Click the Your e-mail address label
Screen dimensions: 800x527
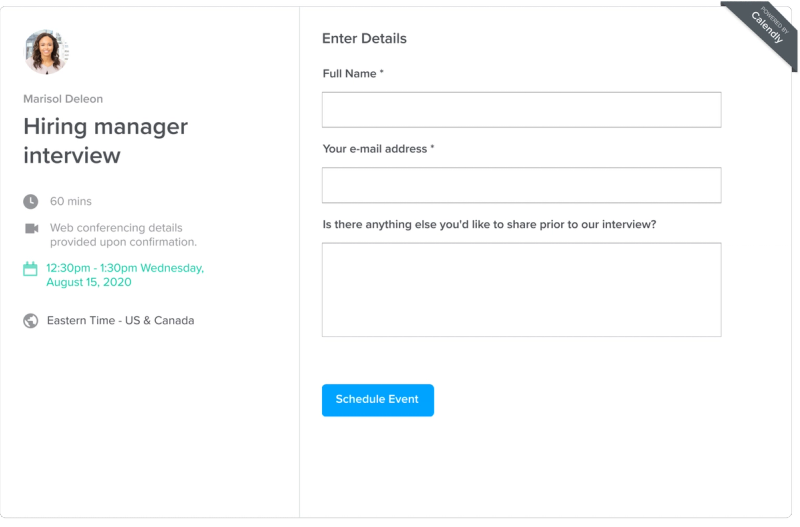tap(378, 149)
